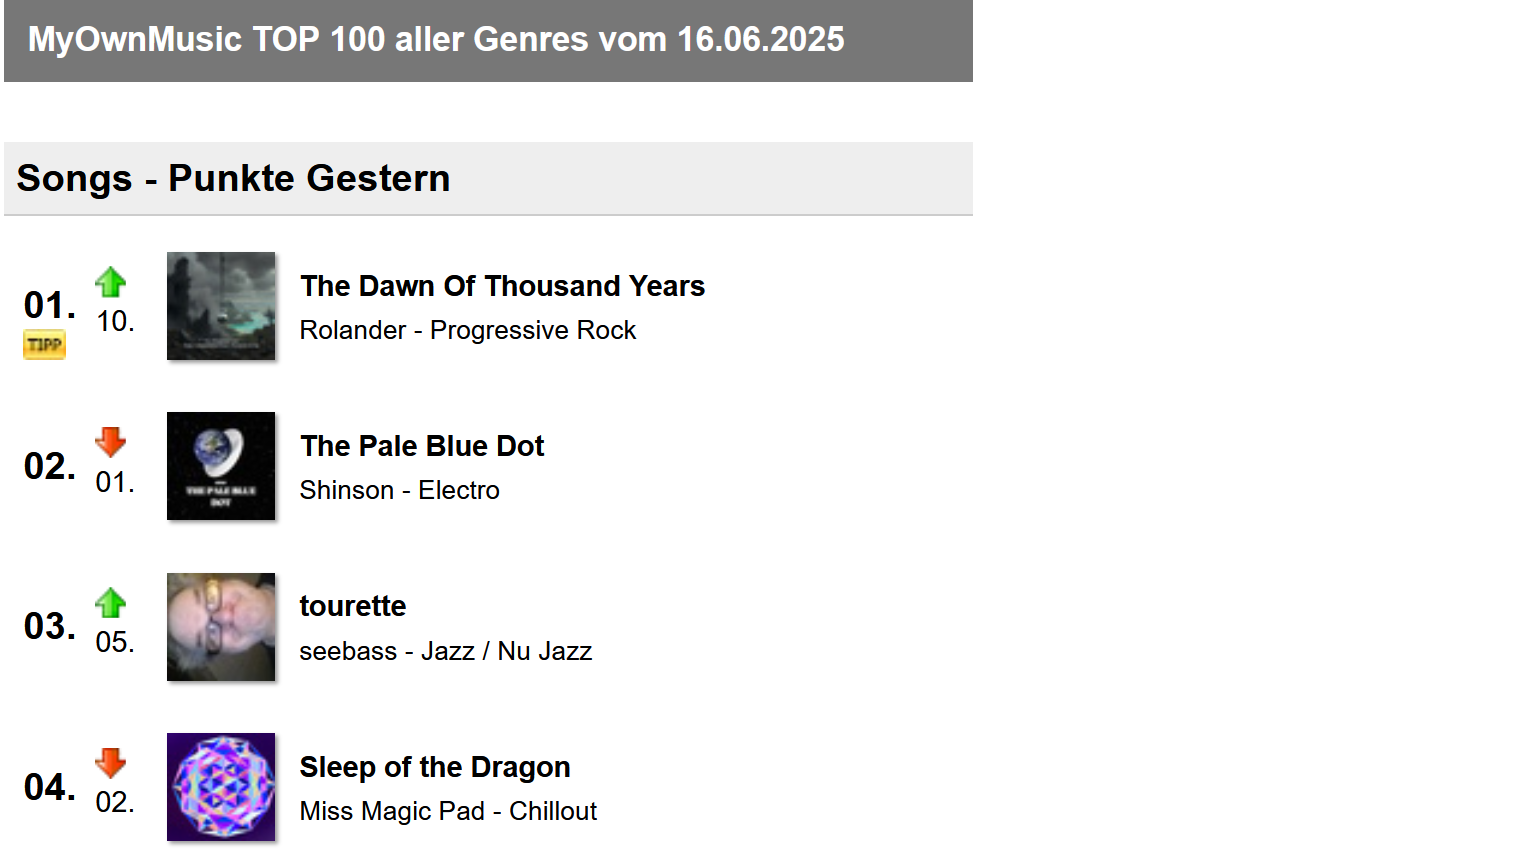
Task: Visit artist line Miss Magic Pad - Chillout
Action: pyautogui.click(x=448, y=811)
